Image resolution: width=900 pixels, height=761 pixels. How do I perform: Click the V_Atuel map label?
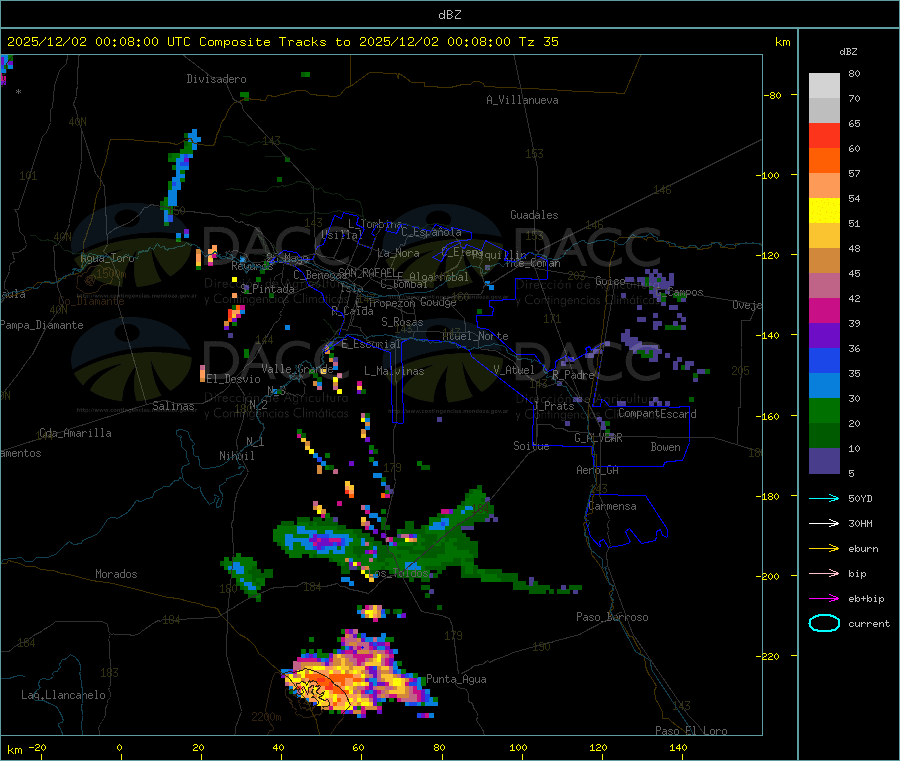514,370
